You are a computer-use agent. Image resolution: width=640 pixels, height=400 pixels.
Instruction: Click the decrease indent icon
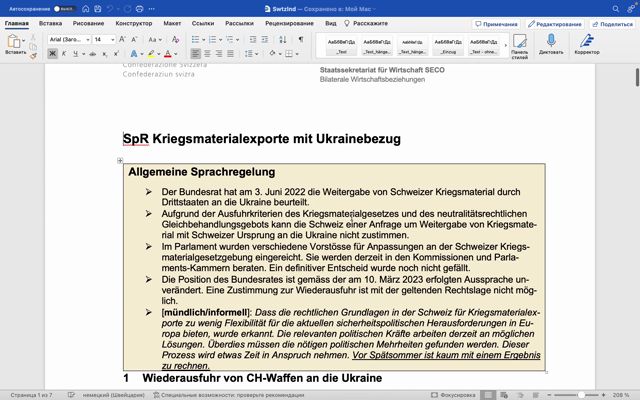click(253, 40)
